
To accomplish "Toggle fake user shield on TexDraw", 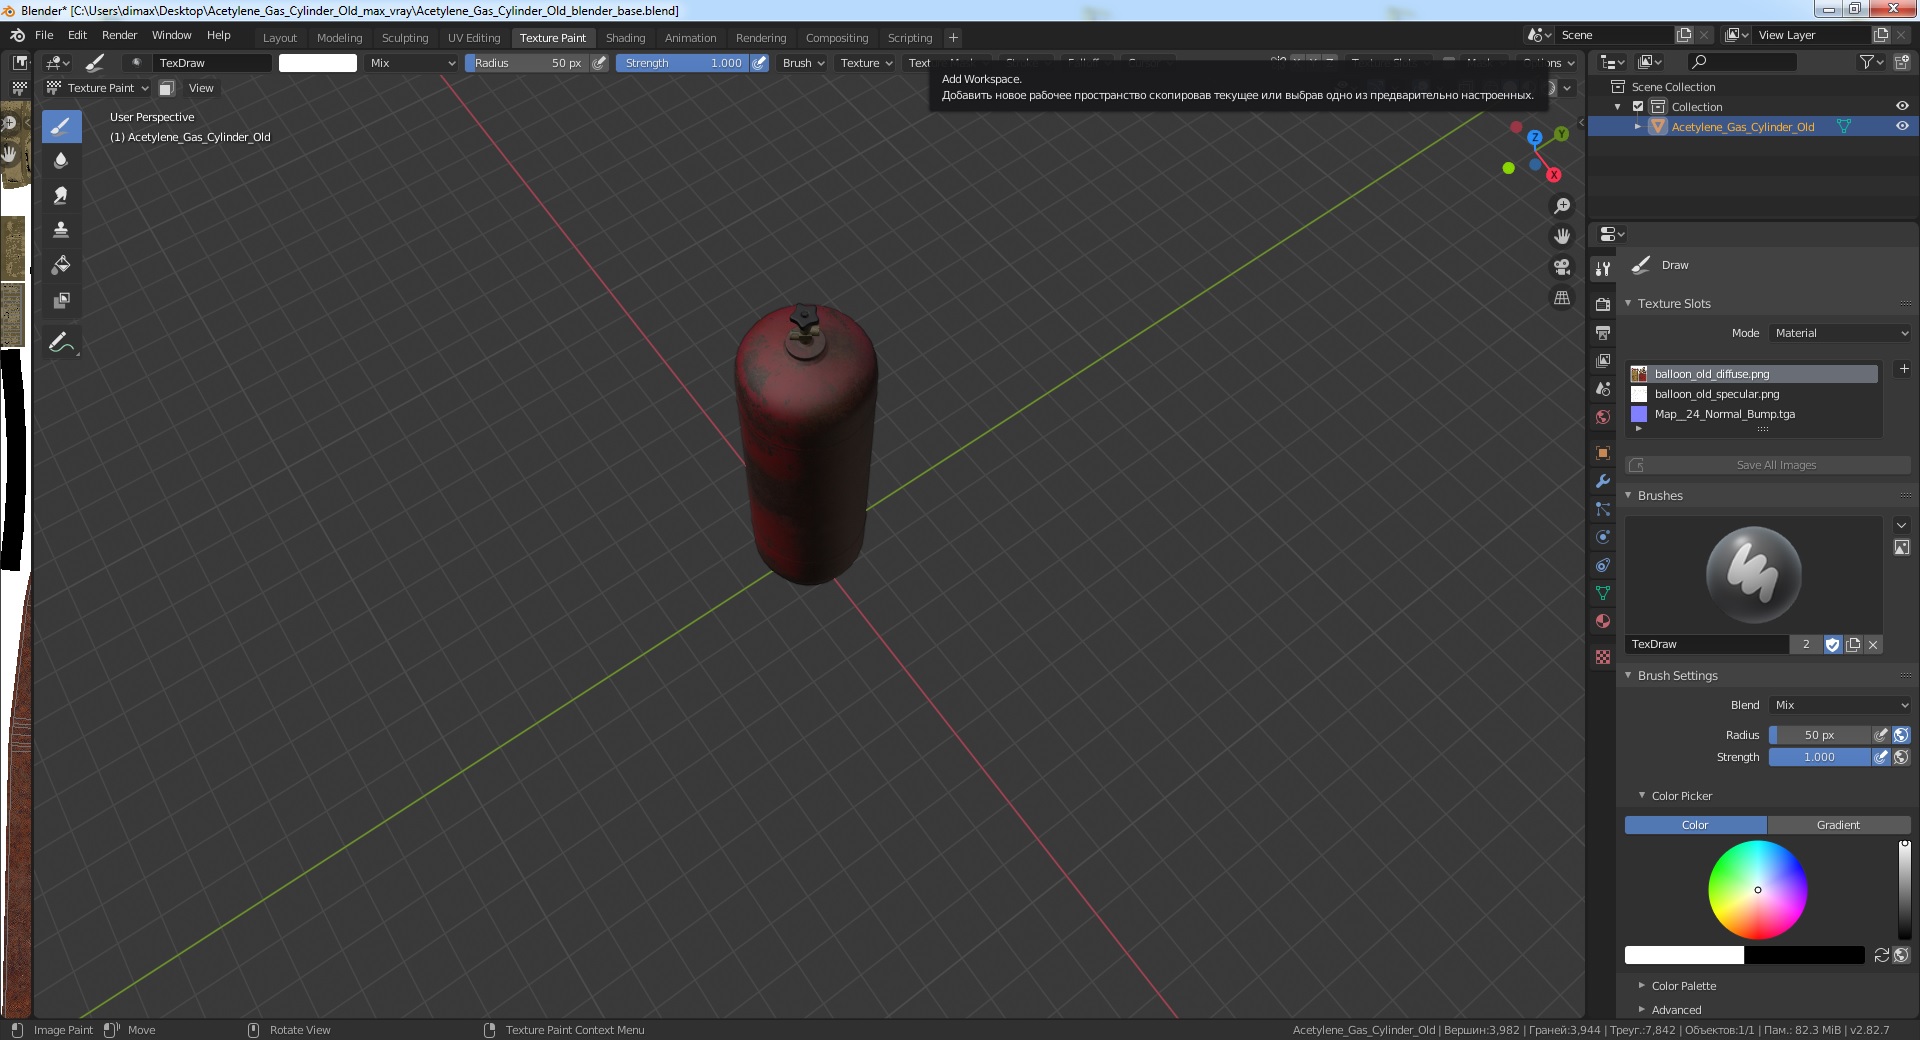I will coord(1832,645).
